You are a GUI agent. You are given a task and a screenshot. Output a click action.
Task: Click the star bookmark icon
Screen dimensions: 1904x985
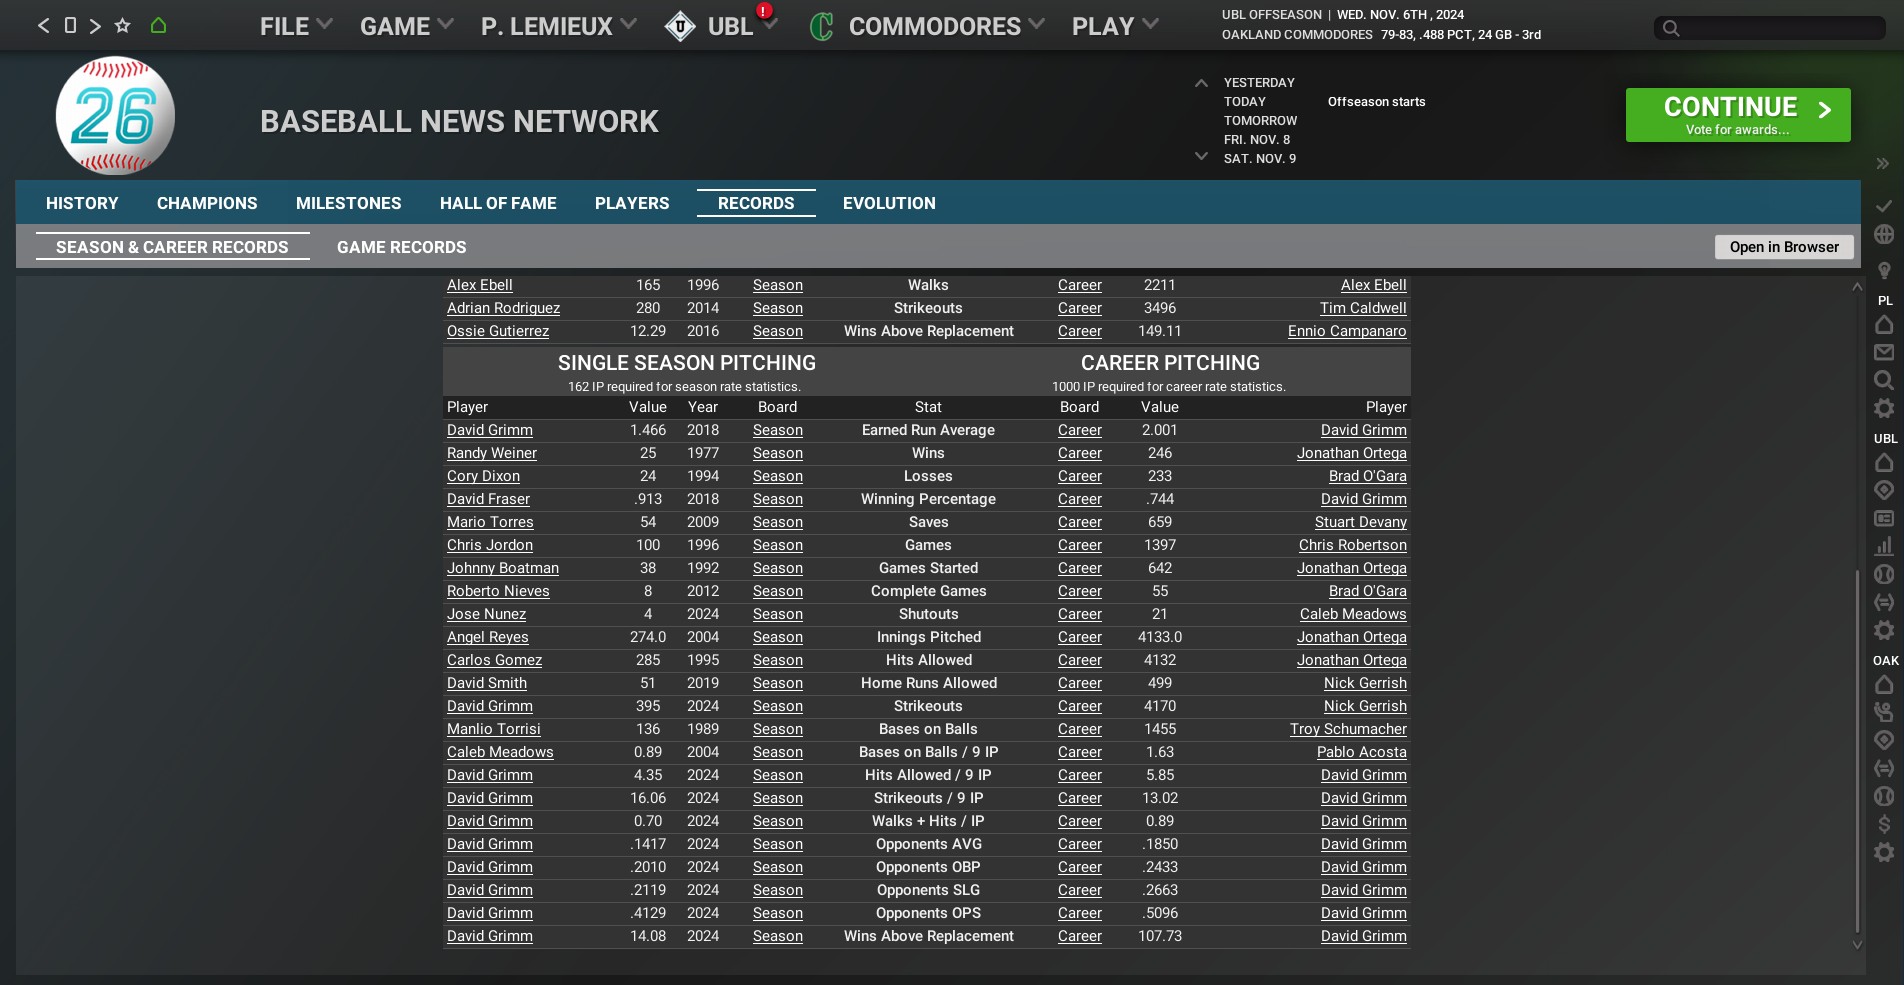tap(123, 26)
